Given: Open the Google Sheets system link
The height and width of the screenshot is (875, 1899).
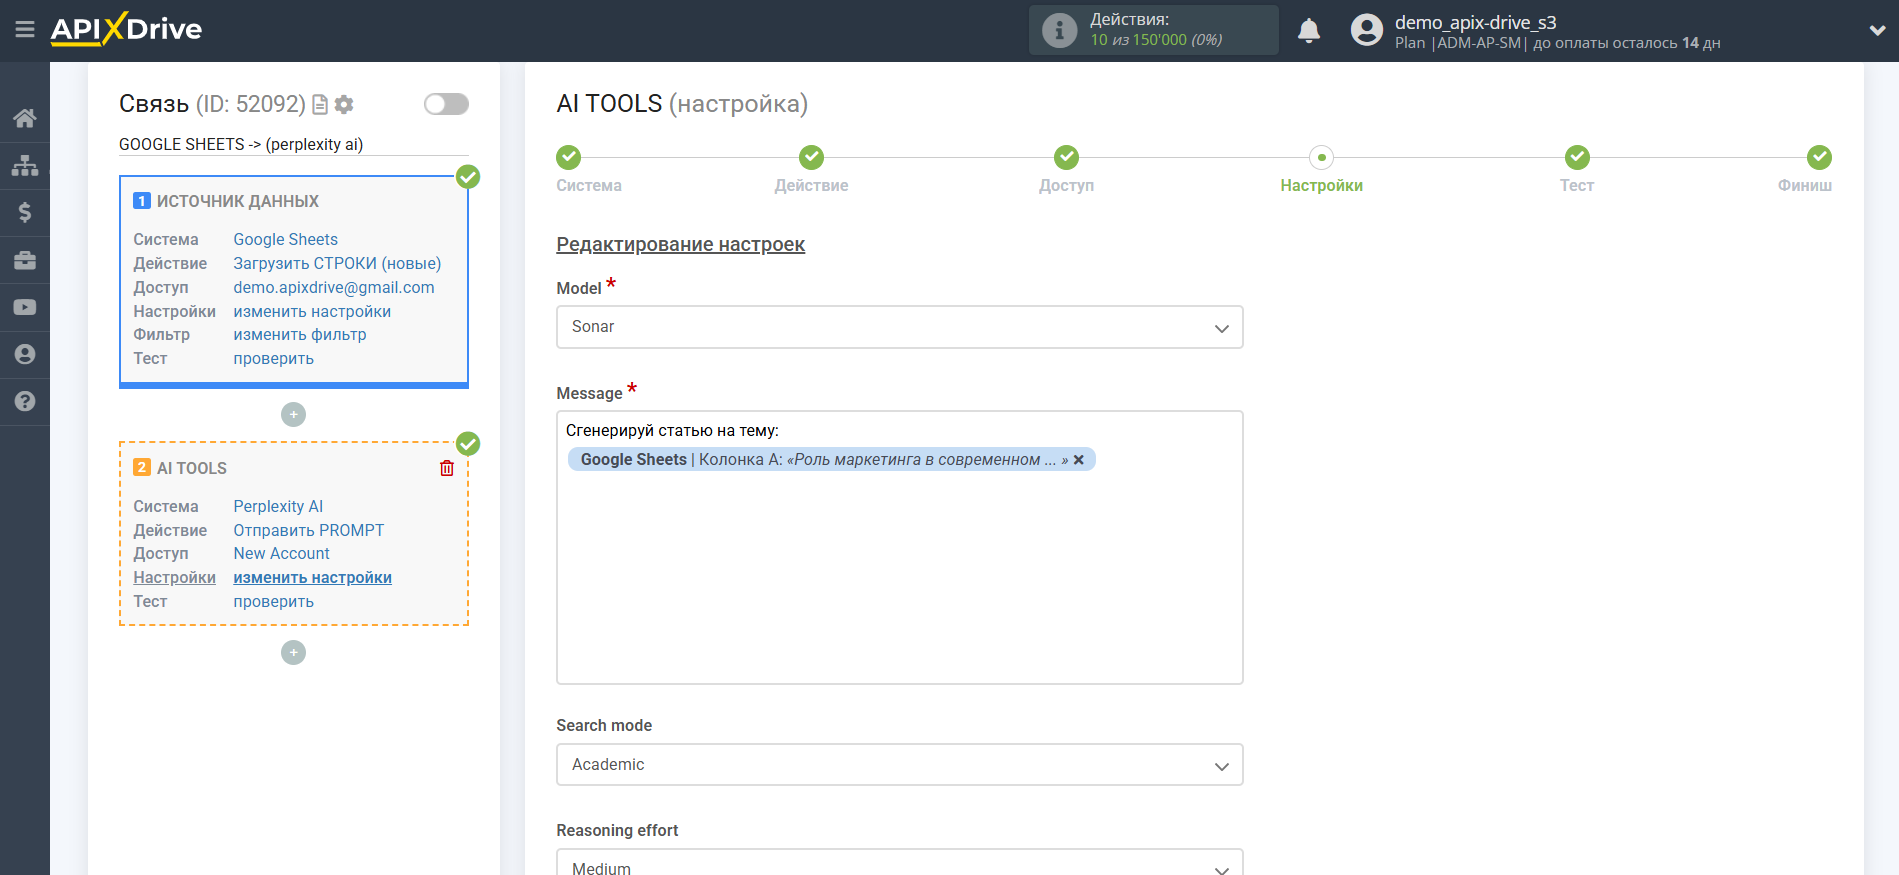Looking at the screenshot, I should (x=285, y=239).
